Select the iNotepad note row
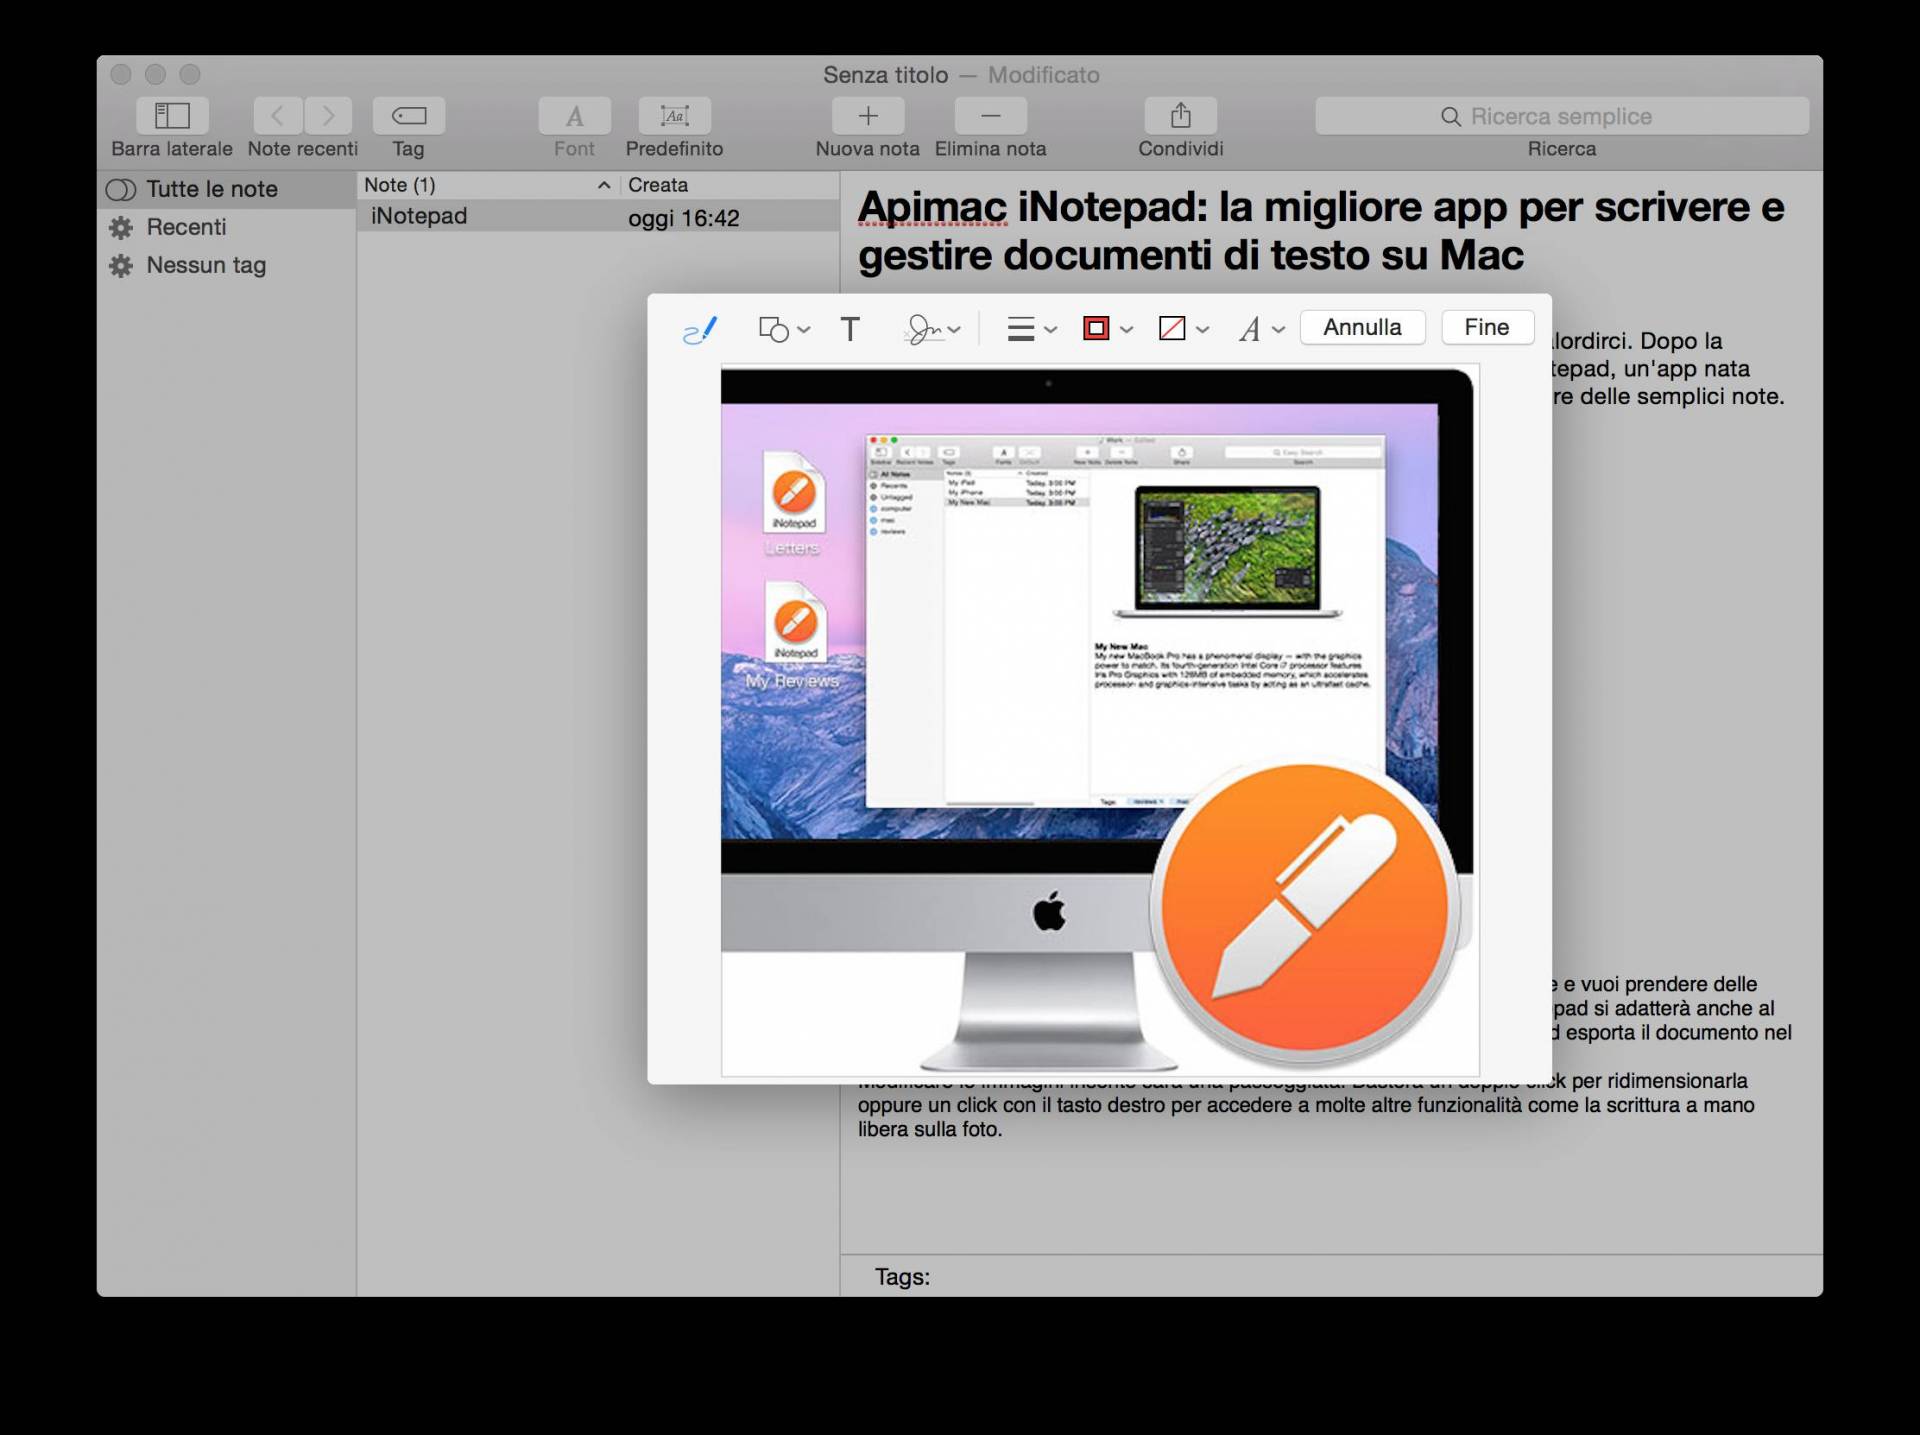1920x1435 pixels. [598, 216]
